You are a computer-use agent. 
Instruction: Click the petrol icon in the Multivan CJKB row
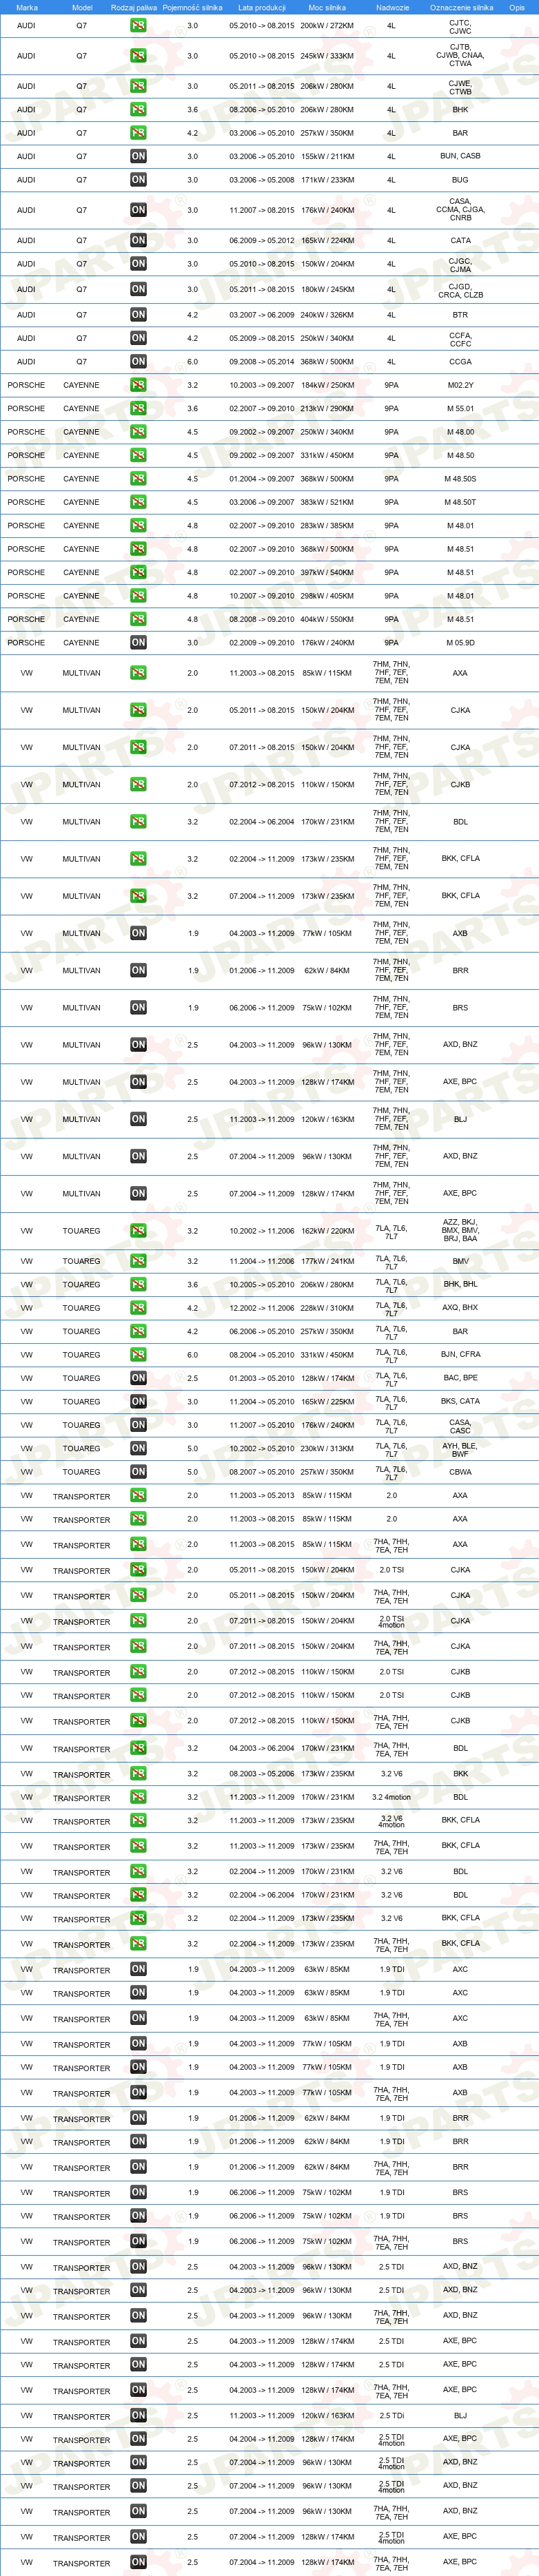138,785
